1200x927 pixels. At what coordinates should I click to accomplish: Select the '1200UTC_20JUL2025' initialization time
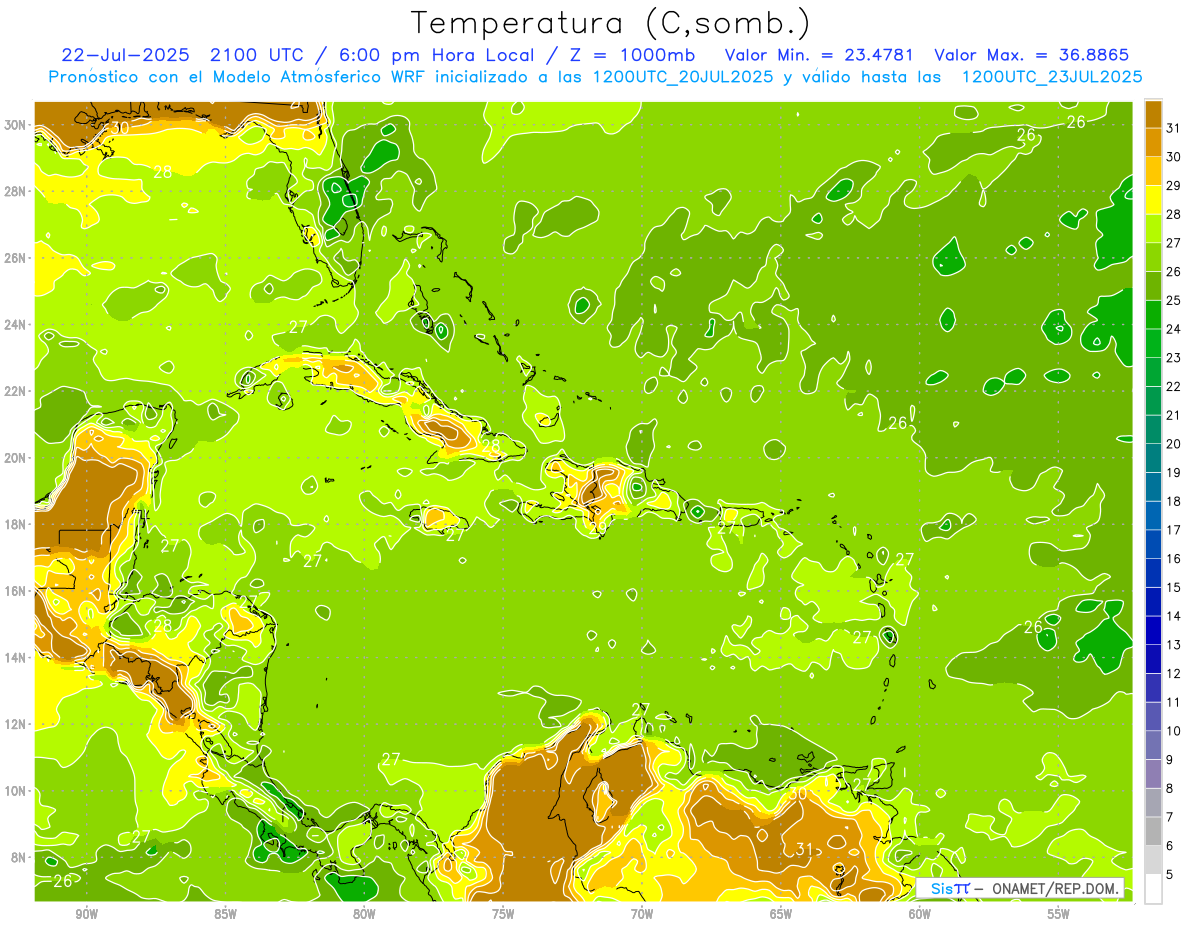(x=682, y=76)
